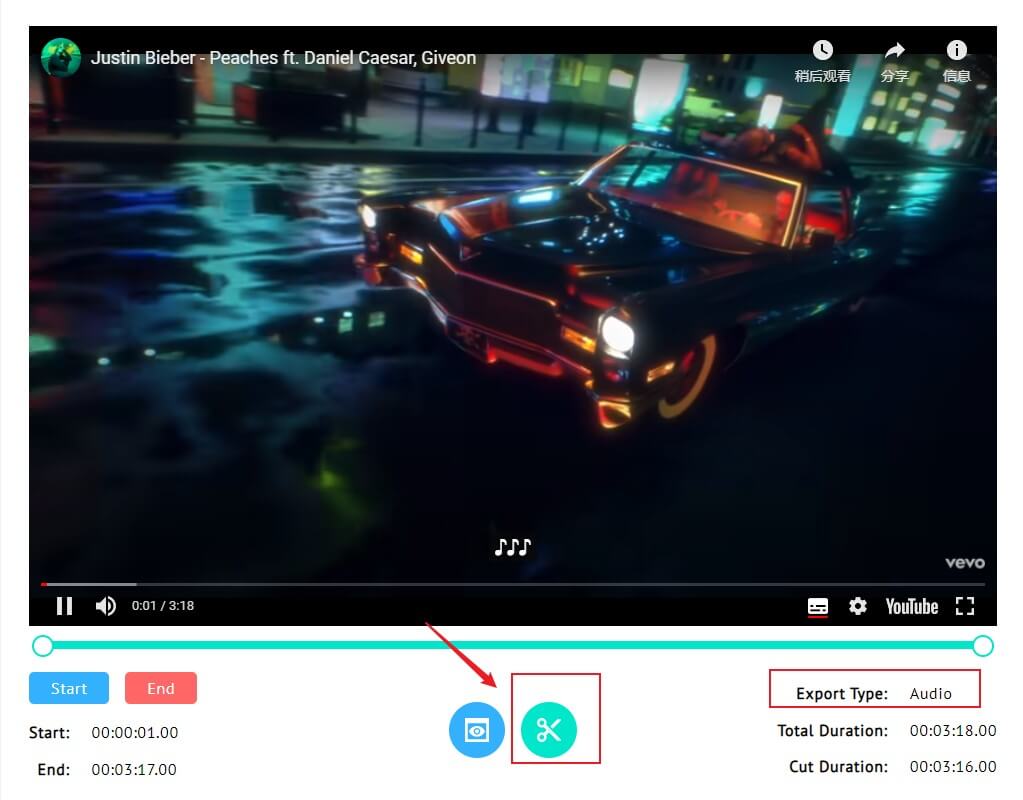Click the Cut Duration value 00:03:16.00
This screenshot has width=1023, height=800.
(x=953, y=767)
